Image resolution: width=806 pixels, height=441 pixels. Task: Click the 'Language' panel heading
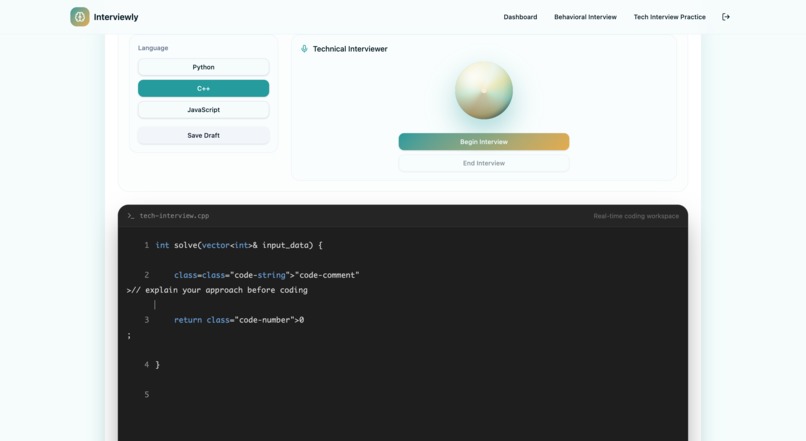(153, 48)
